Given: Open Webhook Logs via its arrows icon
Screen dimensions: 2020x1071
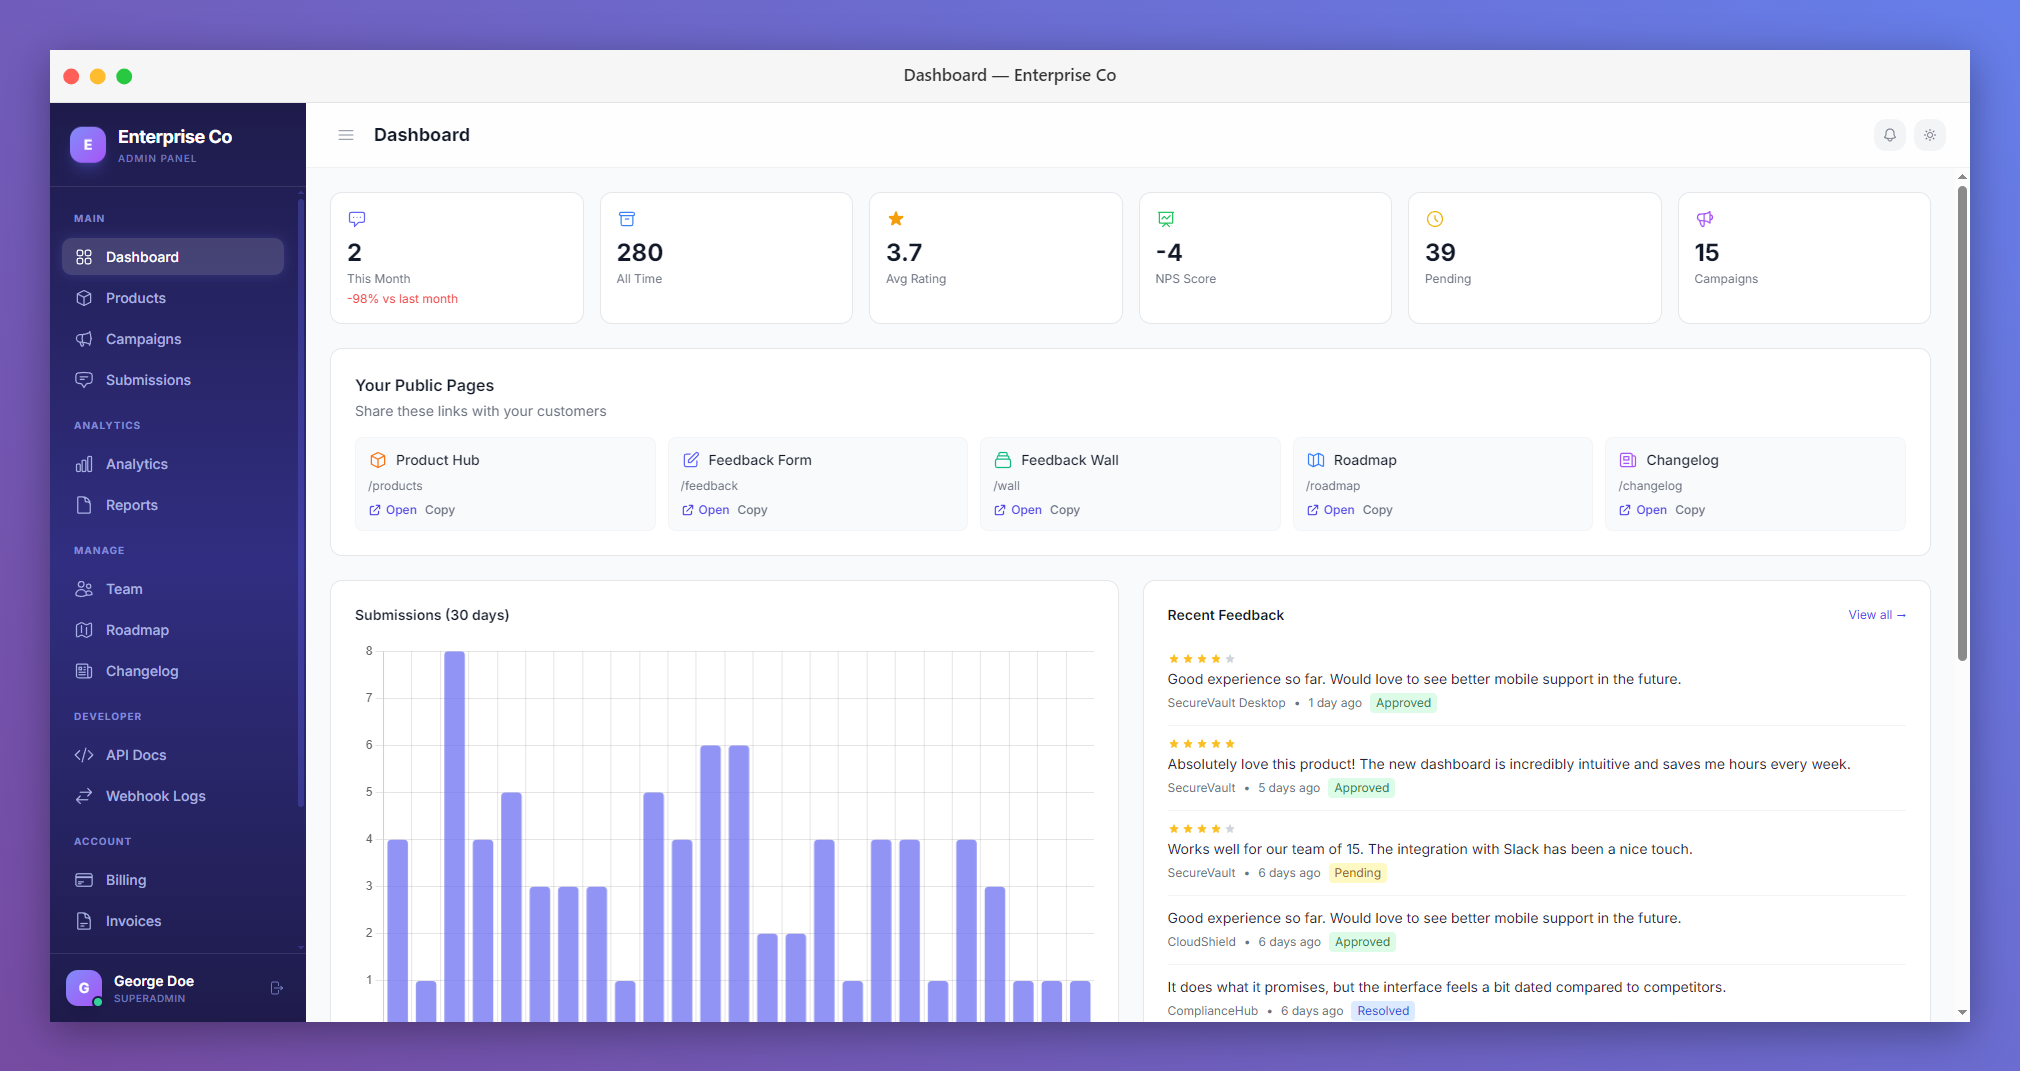Looking at the screenshot, I should tap(85, 796).
